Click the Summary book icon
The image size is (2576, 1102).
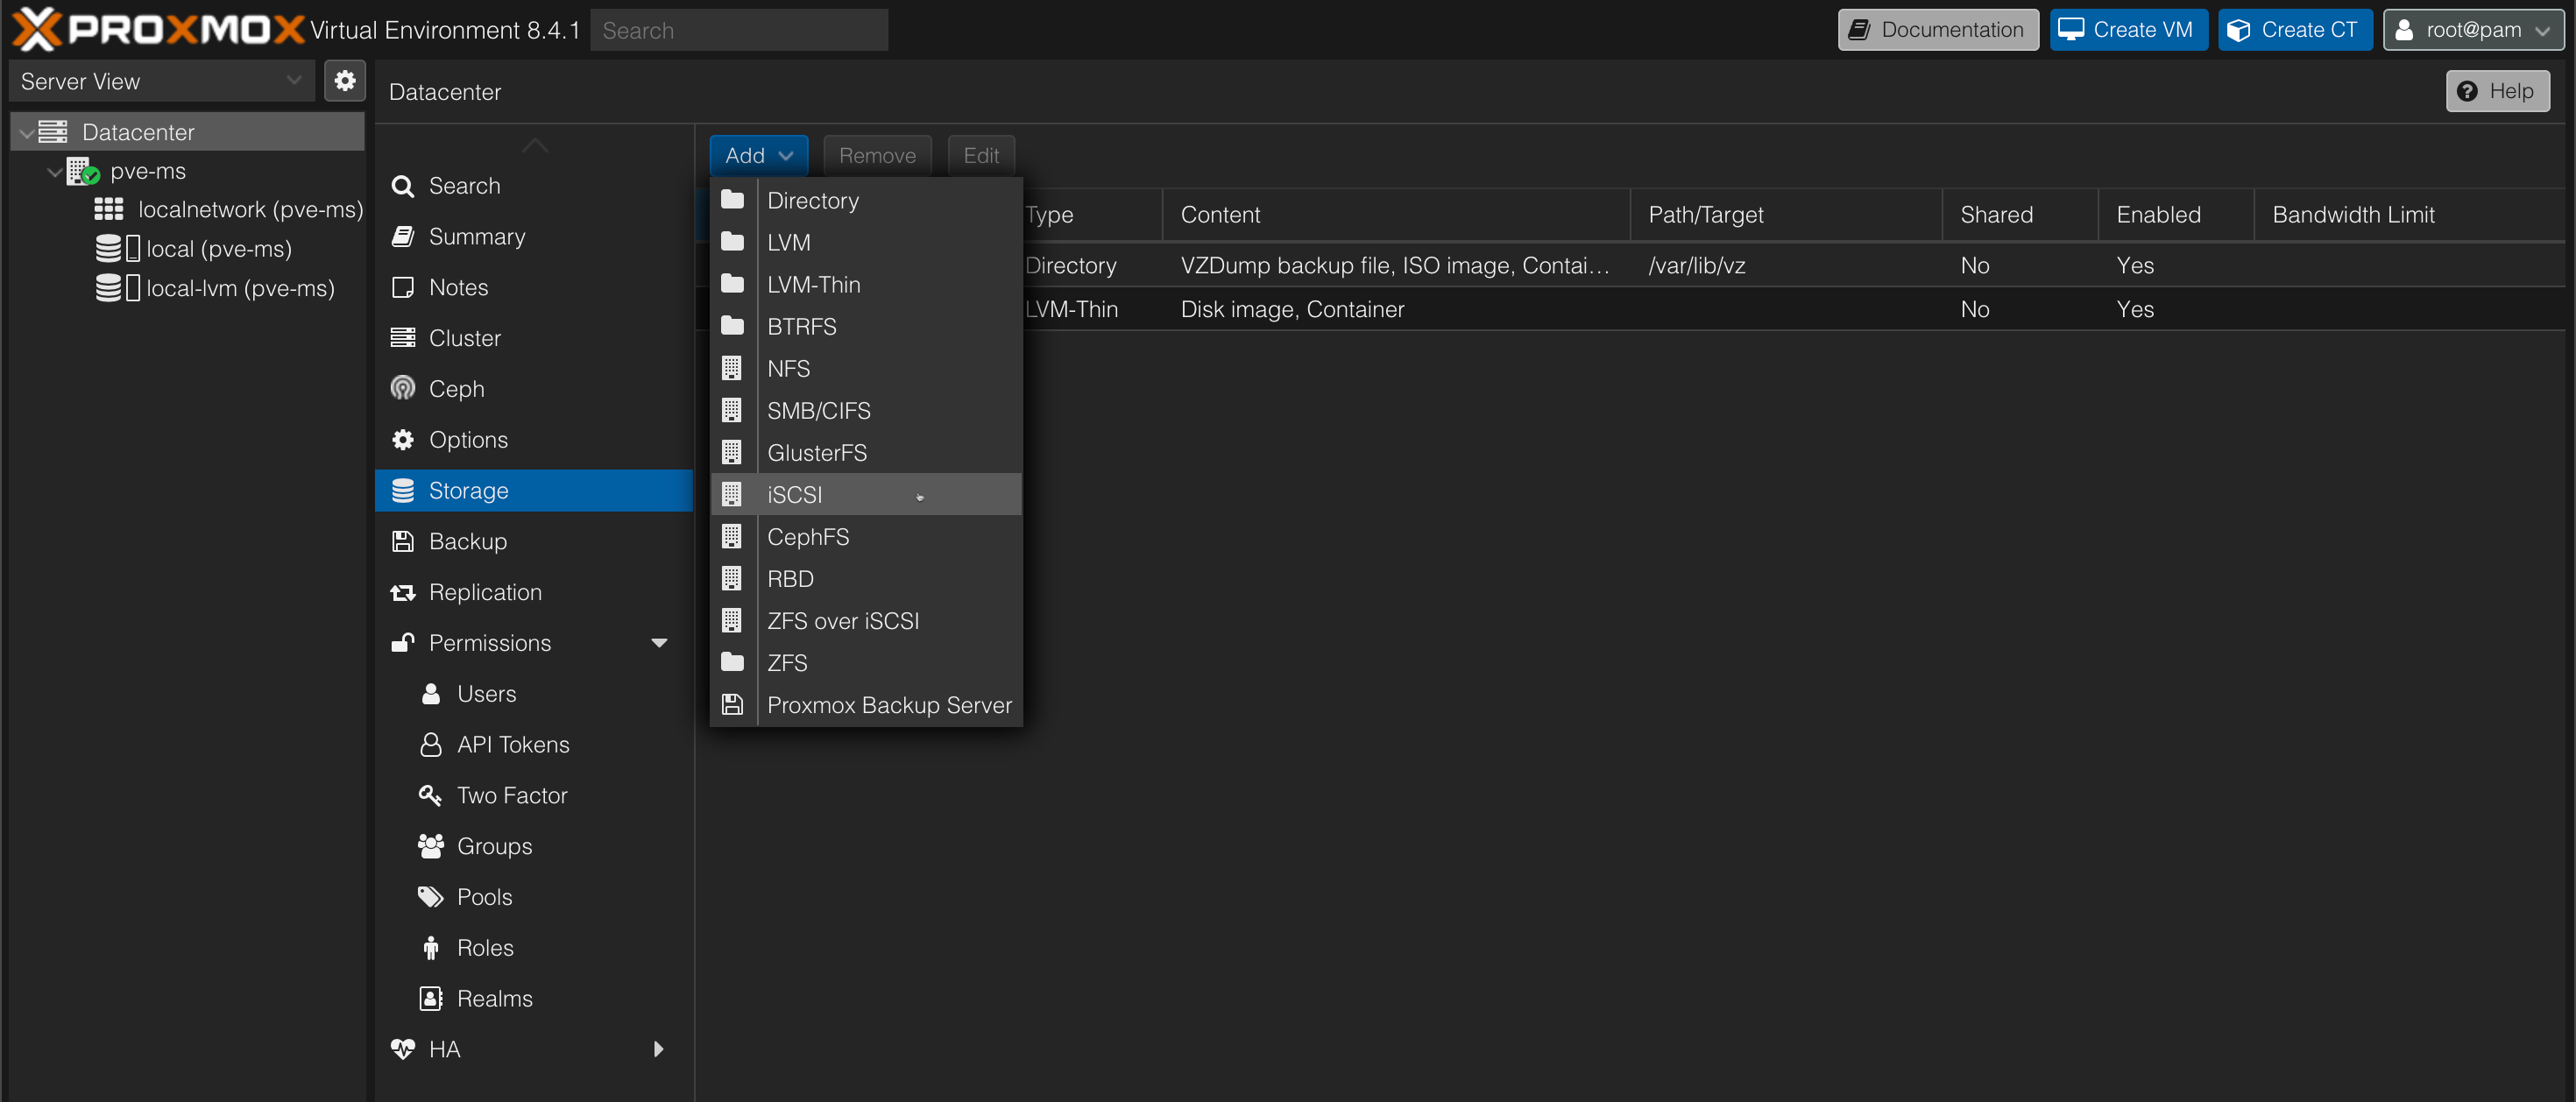403,236
